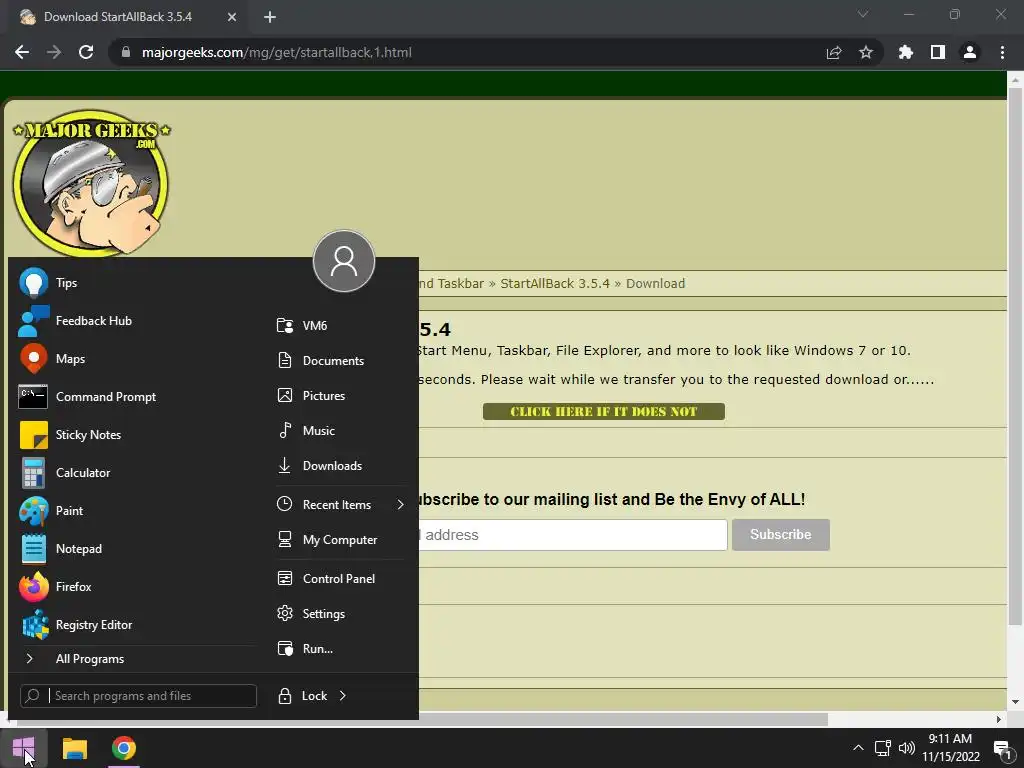Viewport: 1024px width, 768px height.
Task: Click the Search programs and files box
Action: coord(138,696)
